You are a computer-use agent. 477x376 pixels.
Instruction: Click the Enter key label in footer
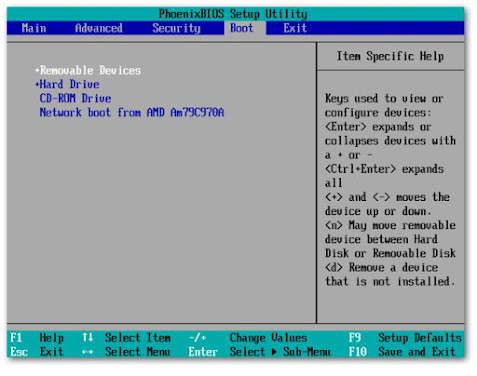point(203,352)
